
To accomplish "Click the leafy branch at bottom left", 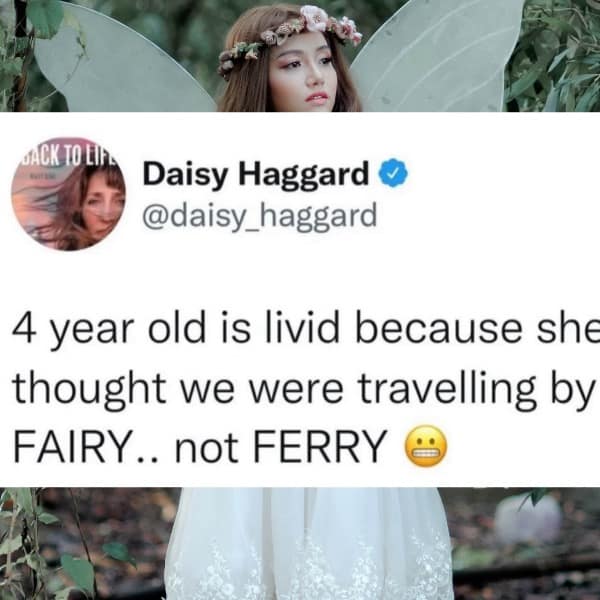I will click(42, 543).
